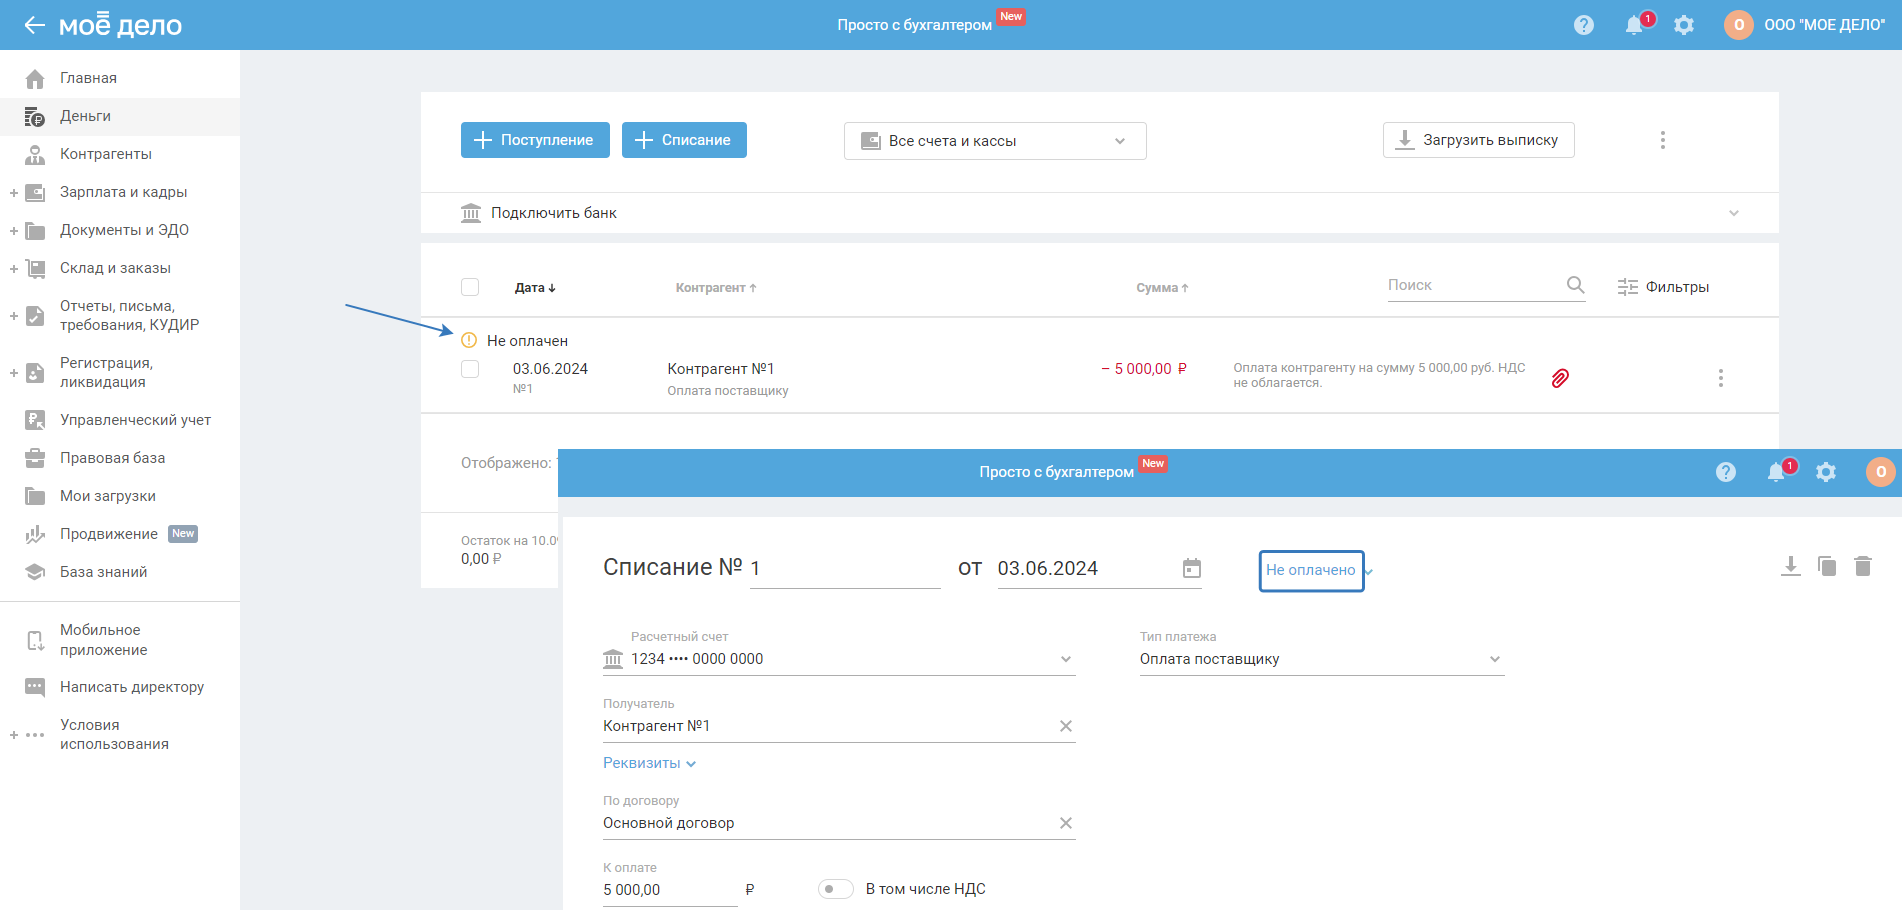Click the Списание № number field

coord(845,568)
